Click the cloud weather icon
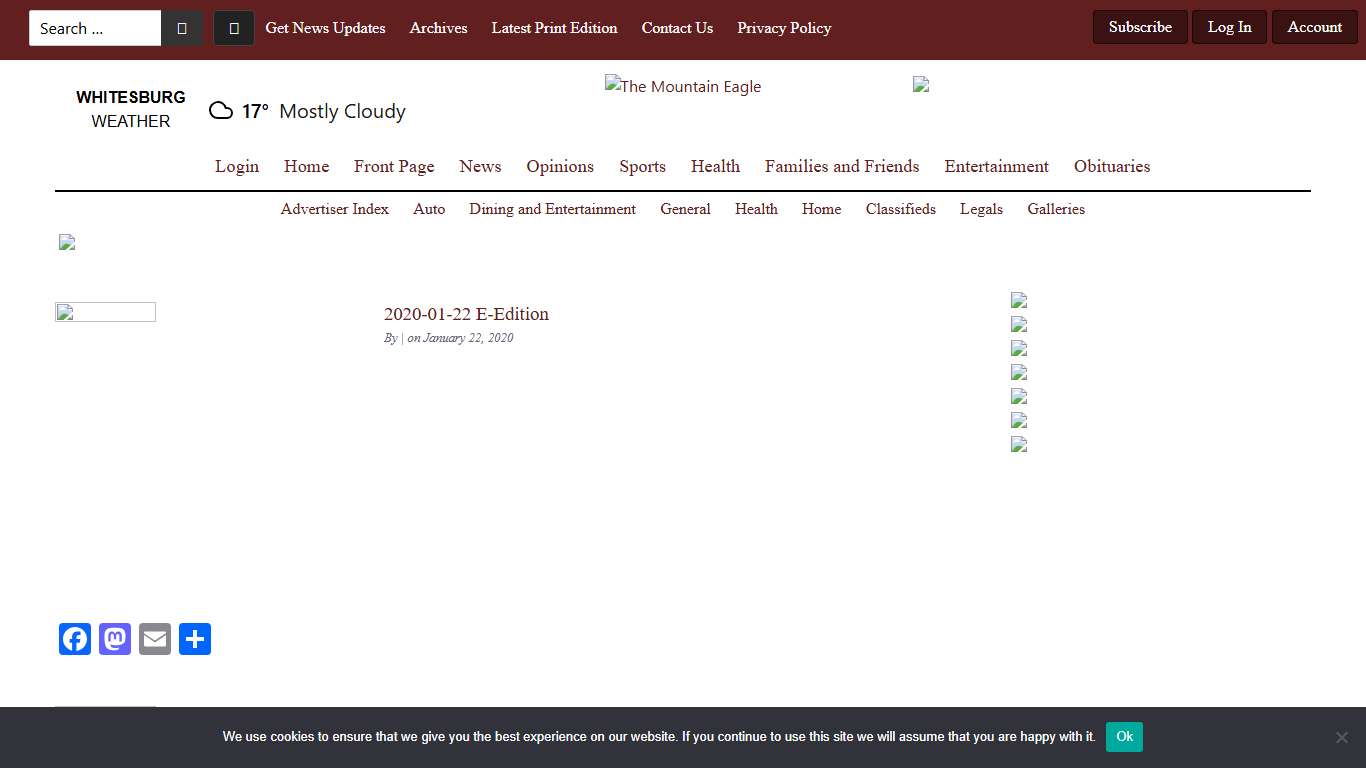The image size is (1366, 768). pyautogui.click(x=221, y=111)
